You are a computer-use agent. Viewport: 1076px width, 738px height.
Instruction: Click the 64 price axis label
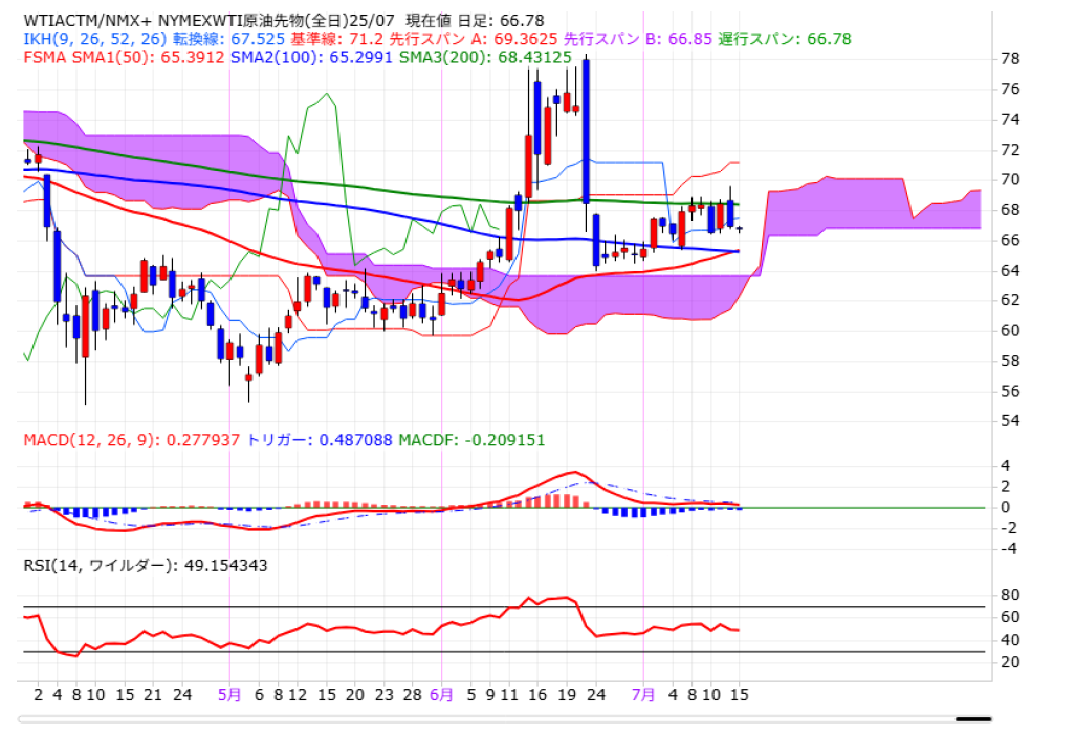(1010, 270)
